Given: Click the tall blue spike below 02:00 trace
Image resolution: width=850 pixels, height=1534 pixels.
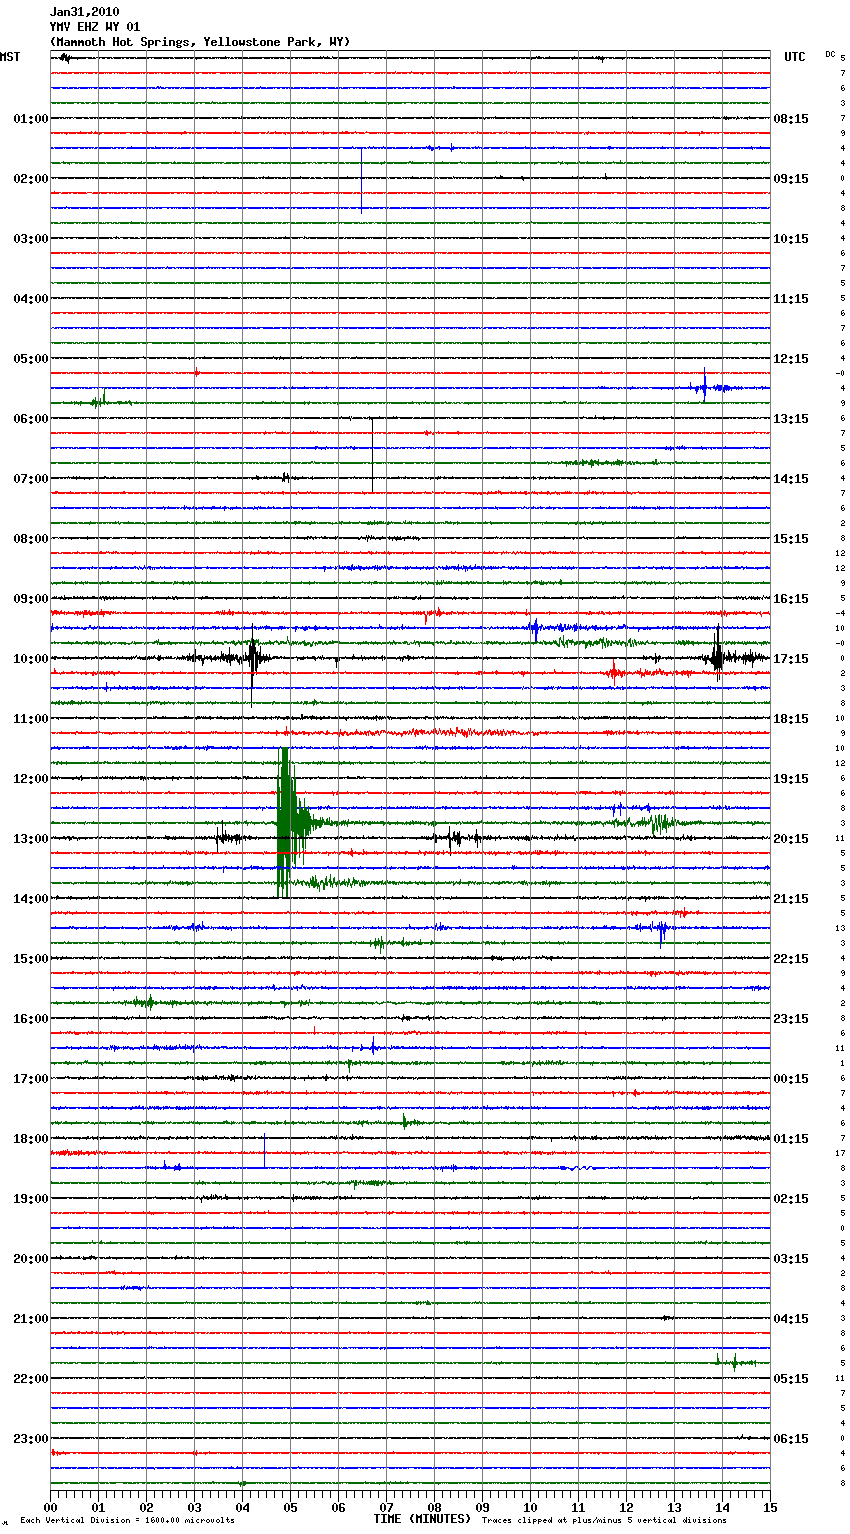Looking at the screenshot, I should click(361, 180).
